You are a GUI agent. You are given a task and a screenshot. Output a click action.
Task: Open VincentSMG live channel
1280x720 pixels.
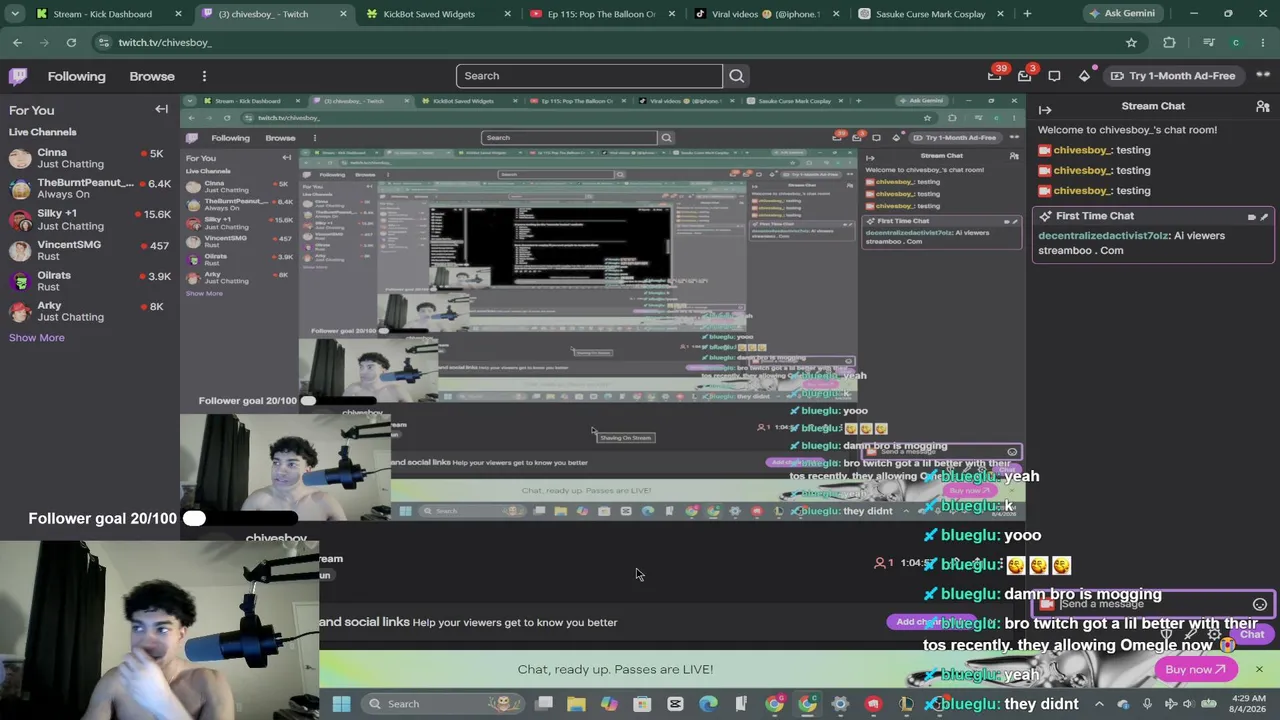(89, 250)
